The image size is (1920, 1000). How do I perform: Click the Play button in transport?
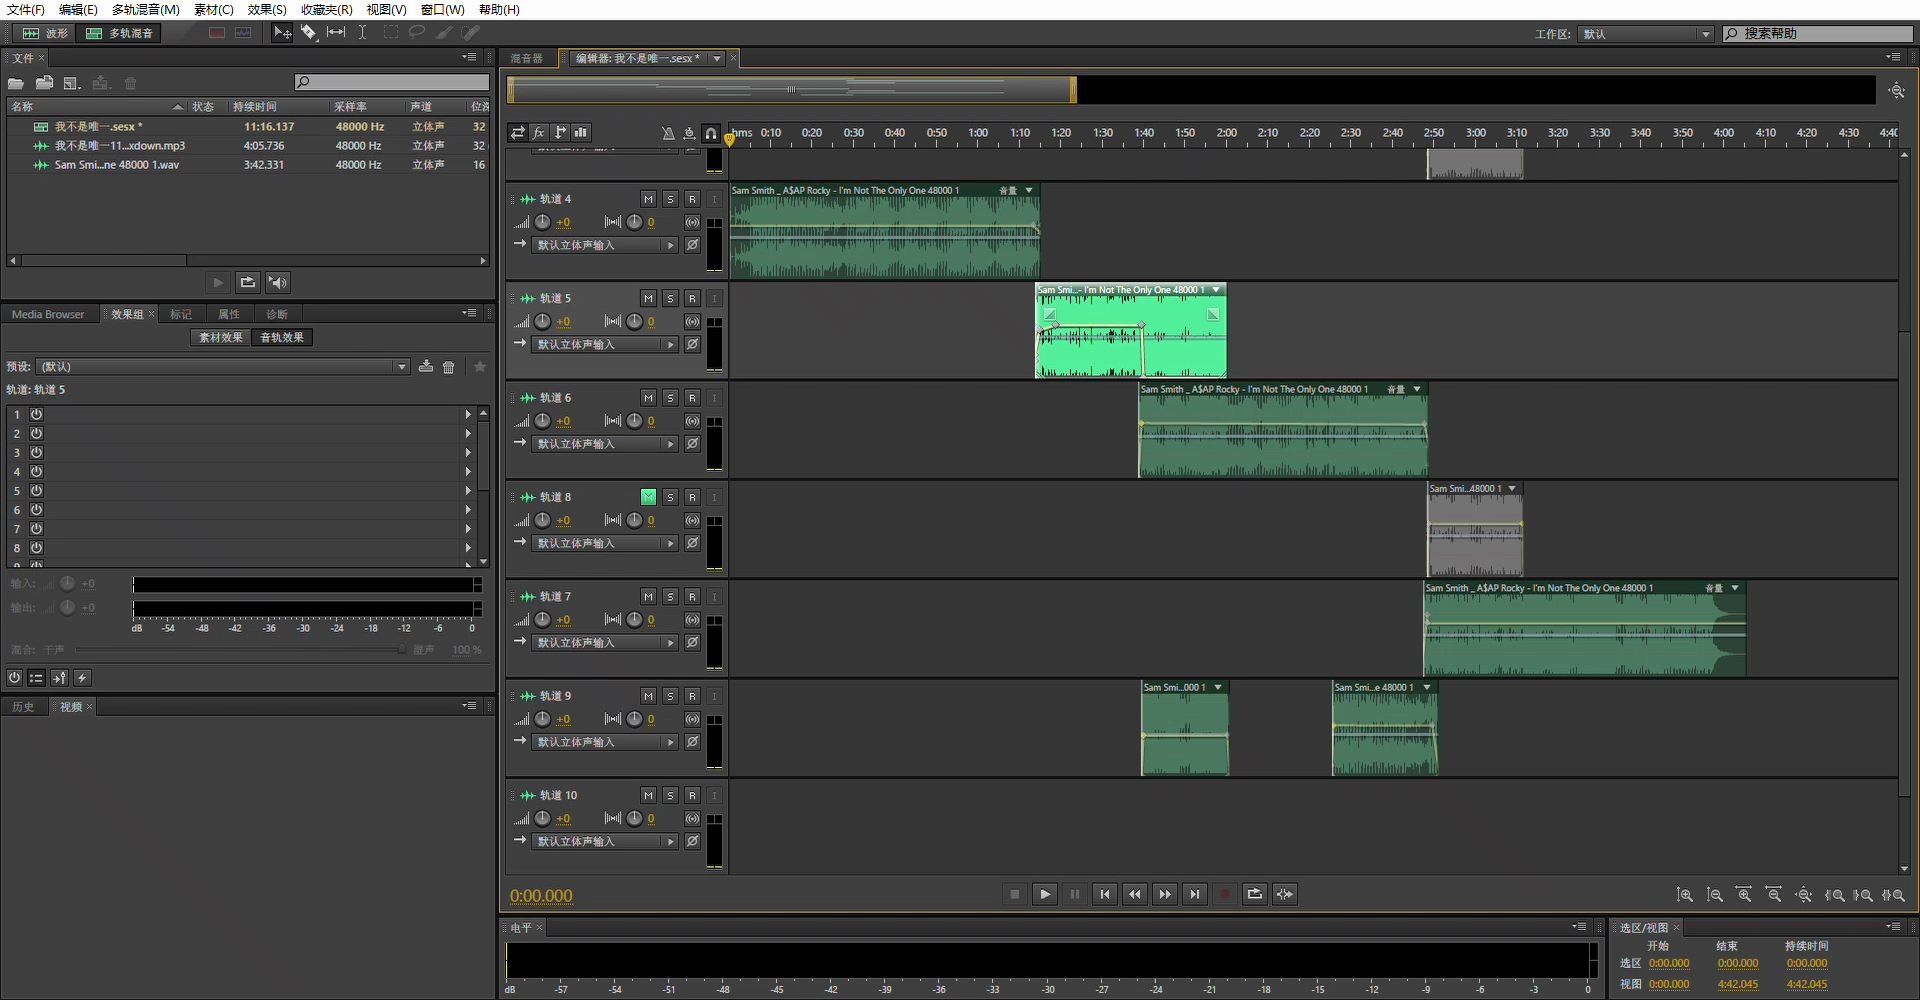[x=1045, y=894]
